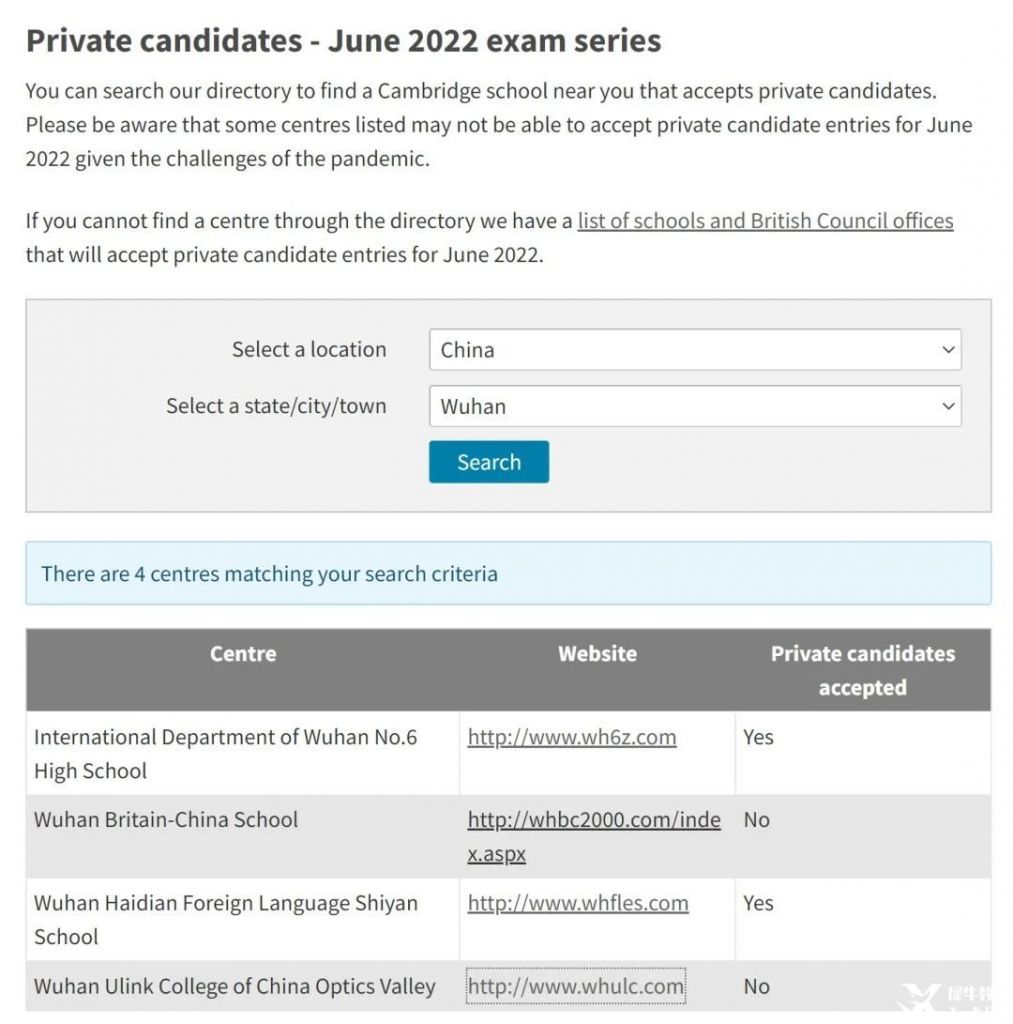Open the 'Select a location' dropdown showing China
The width and height of the screenshot is (1013, 1024).
(695, 349)
